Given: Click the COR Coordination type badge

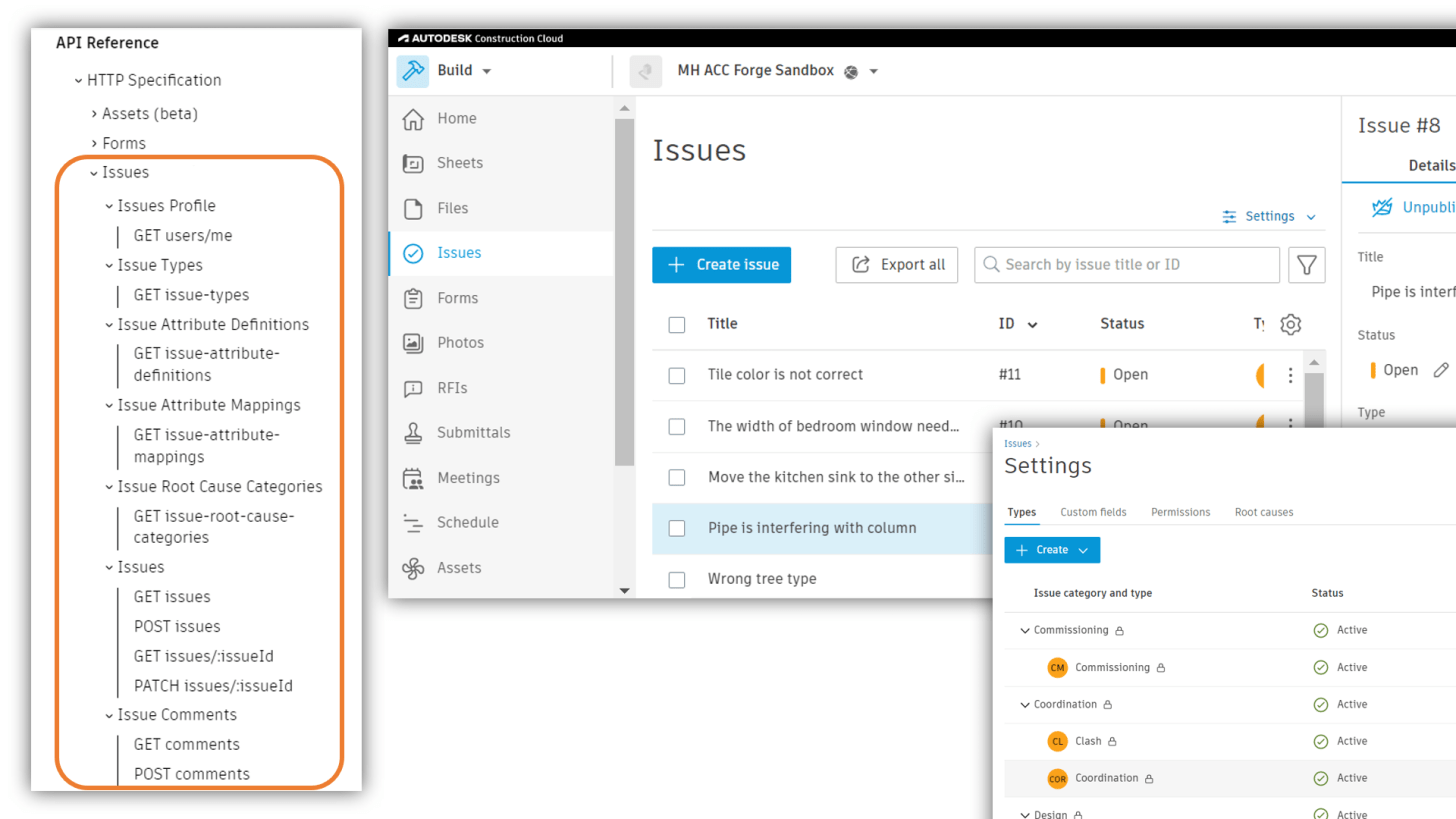Looking at the screenshot, I should pos(1057,778).
